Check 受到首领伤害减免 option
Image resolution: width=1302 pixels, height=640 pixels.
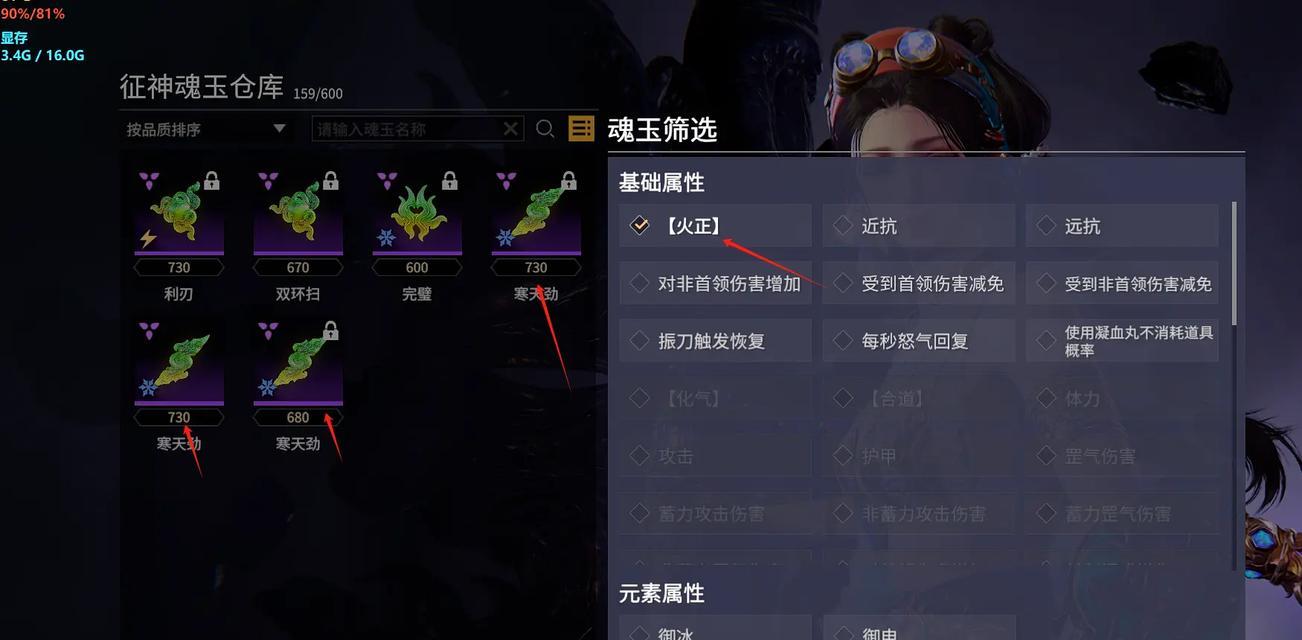click(918, 284)
